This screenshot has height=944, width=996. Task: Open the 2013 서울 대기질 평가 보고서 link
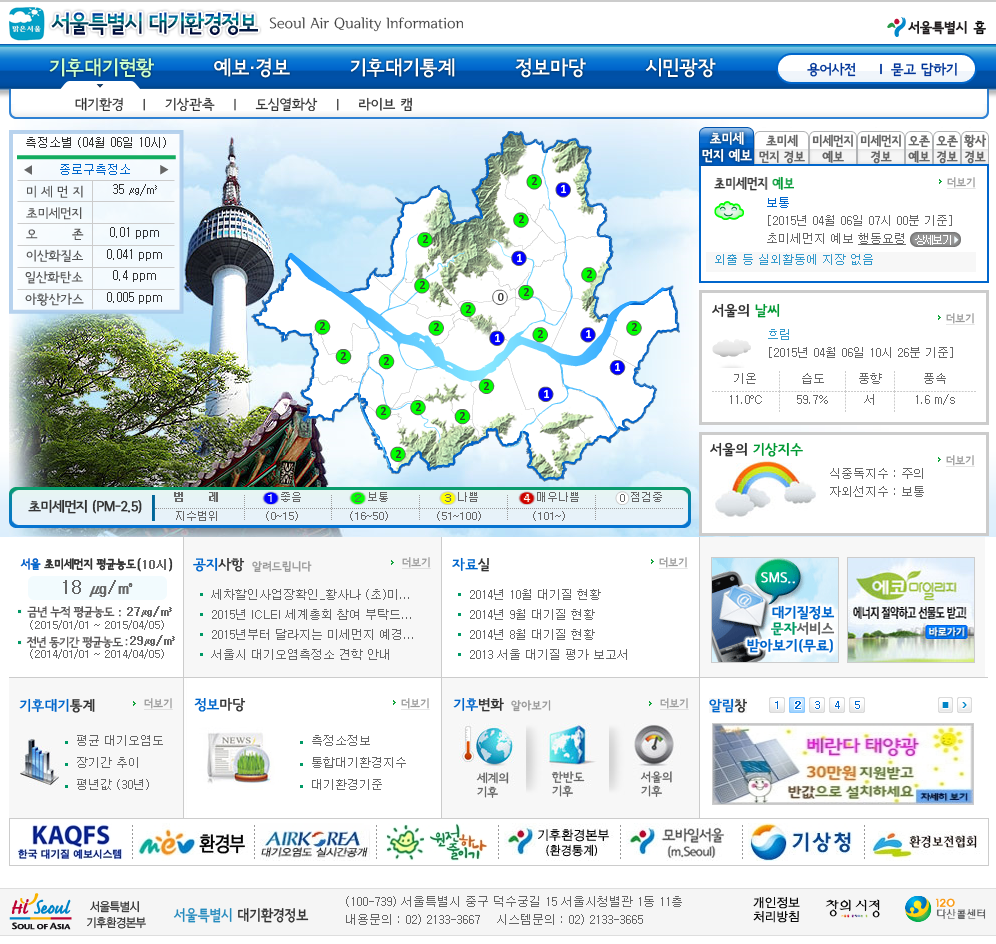(x=548, y=654)
